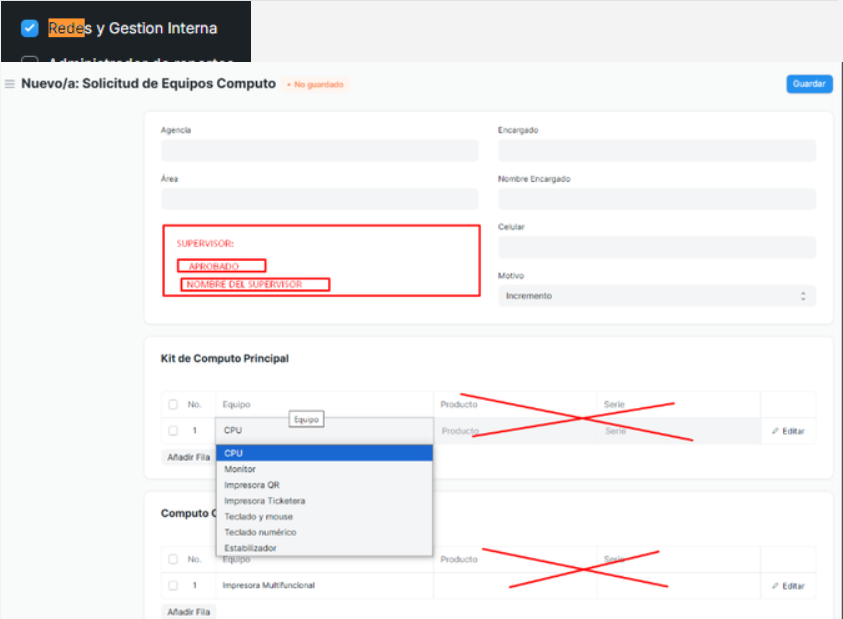Click the Encargado input field
The height and width of the screenshot is (619, 843).
(656, 151)
